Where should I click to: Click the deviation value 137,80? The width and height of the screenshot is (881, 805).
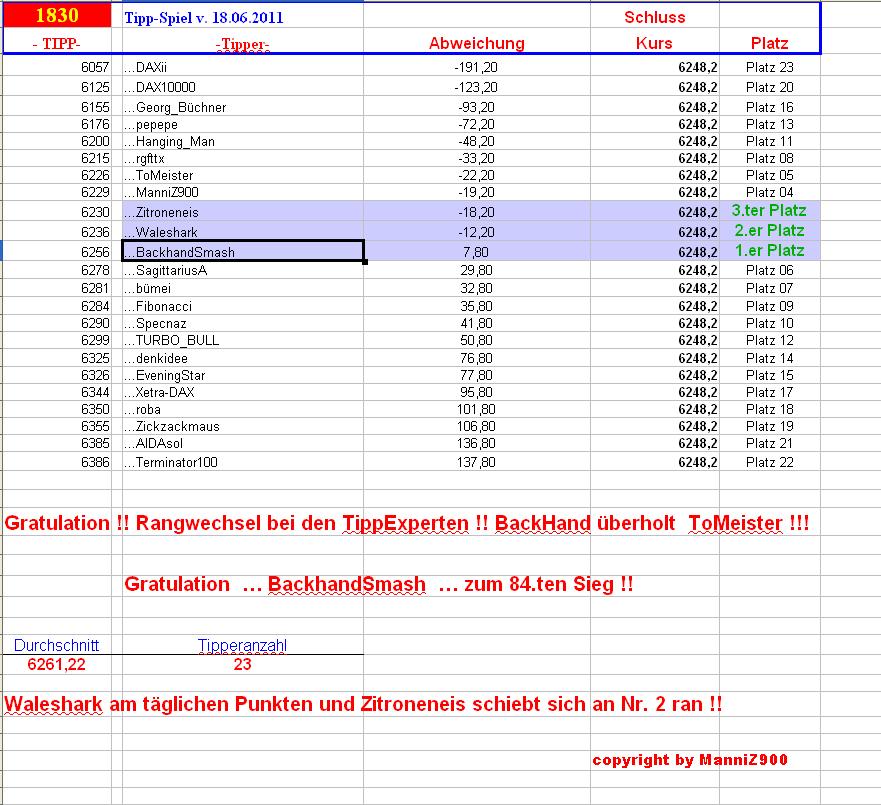(476, 462)
